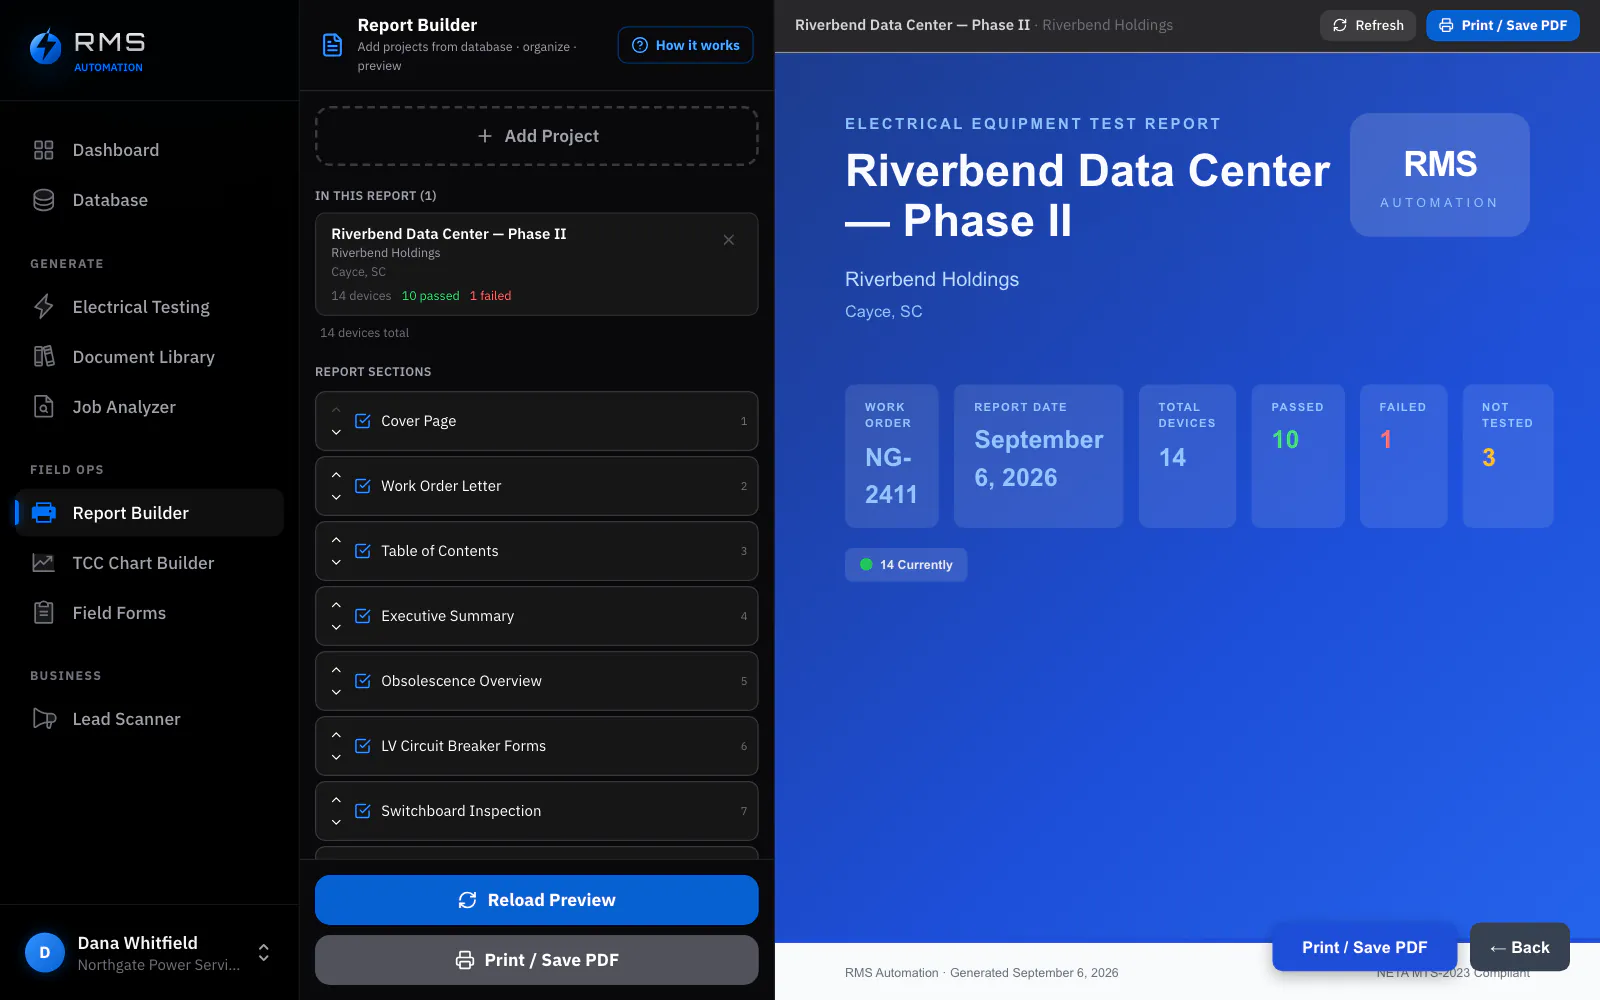1600x1000 pixels.
Task: Open the How it works help
Action: pos(686,45)
